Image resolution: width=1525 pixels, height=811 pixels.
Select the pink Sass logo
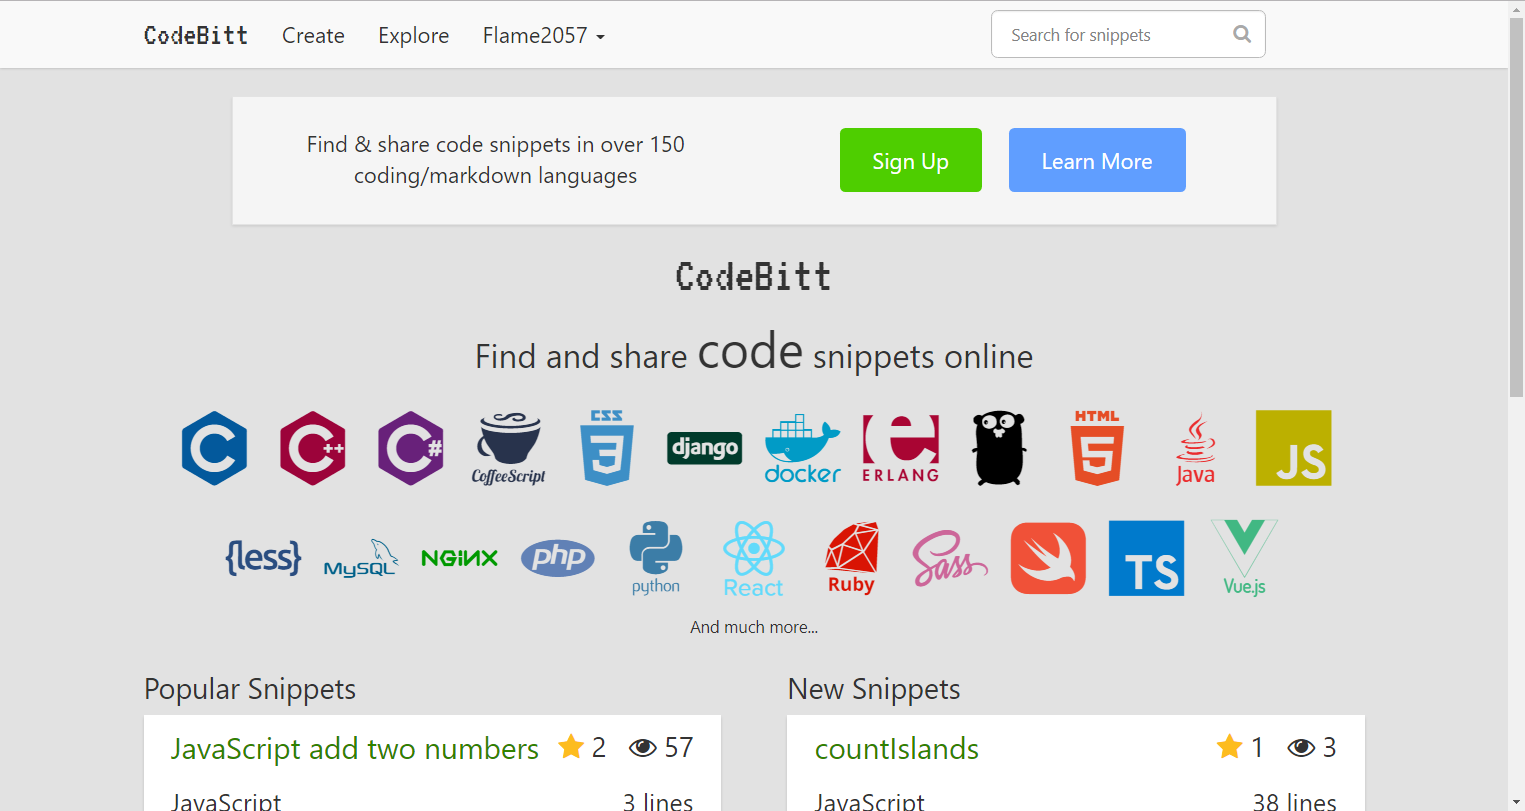click(x=950, y=558)
